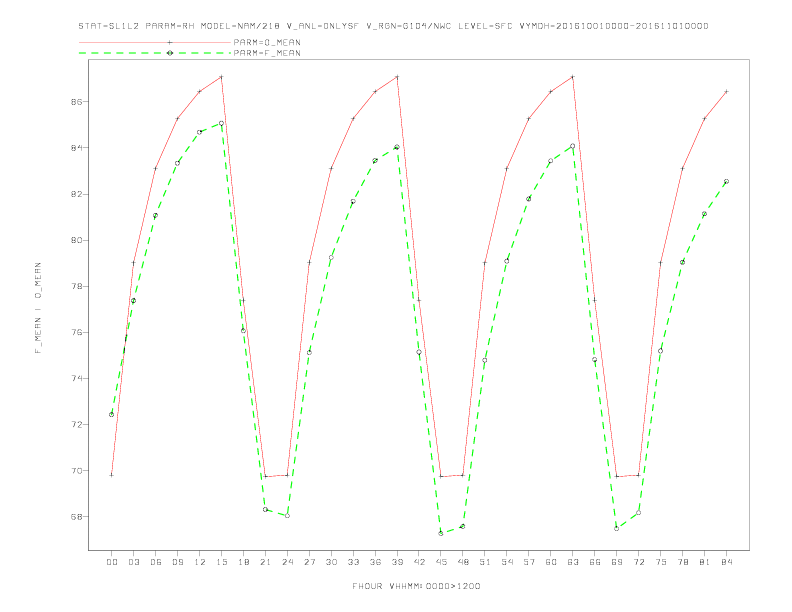Image resolution: width=792 pixels, height=612 pixels.
Task: Click the y-axis label F_MEAN | O_MEAN
Action: coord(38,308)
